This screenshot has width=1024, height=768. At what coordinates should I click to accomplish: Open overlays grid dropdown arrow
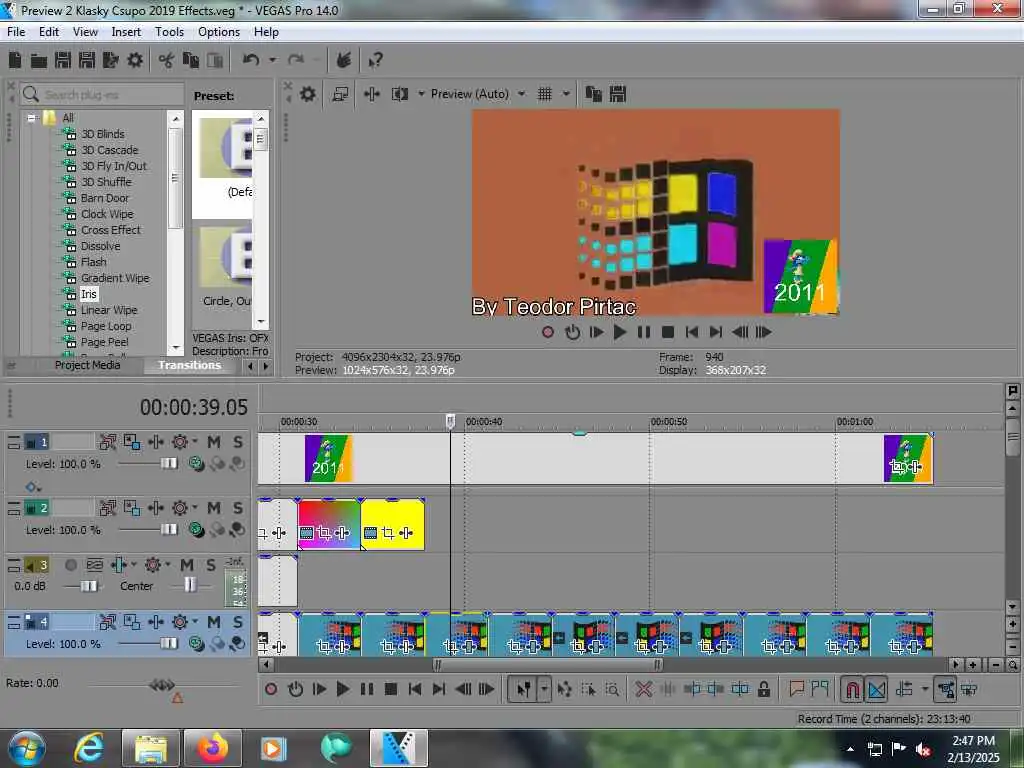(566, 94)
